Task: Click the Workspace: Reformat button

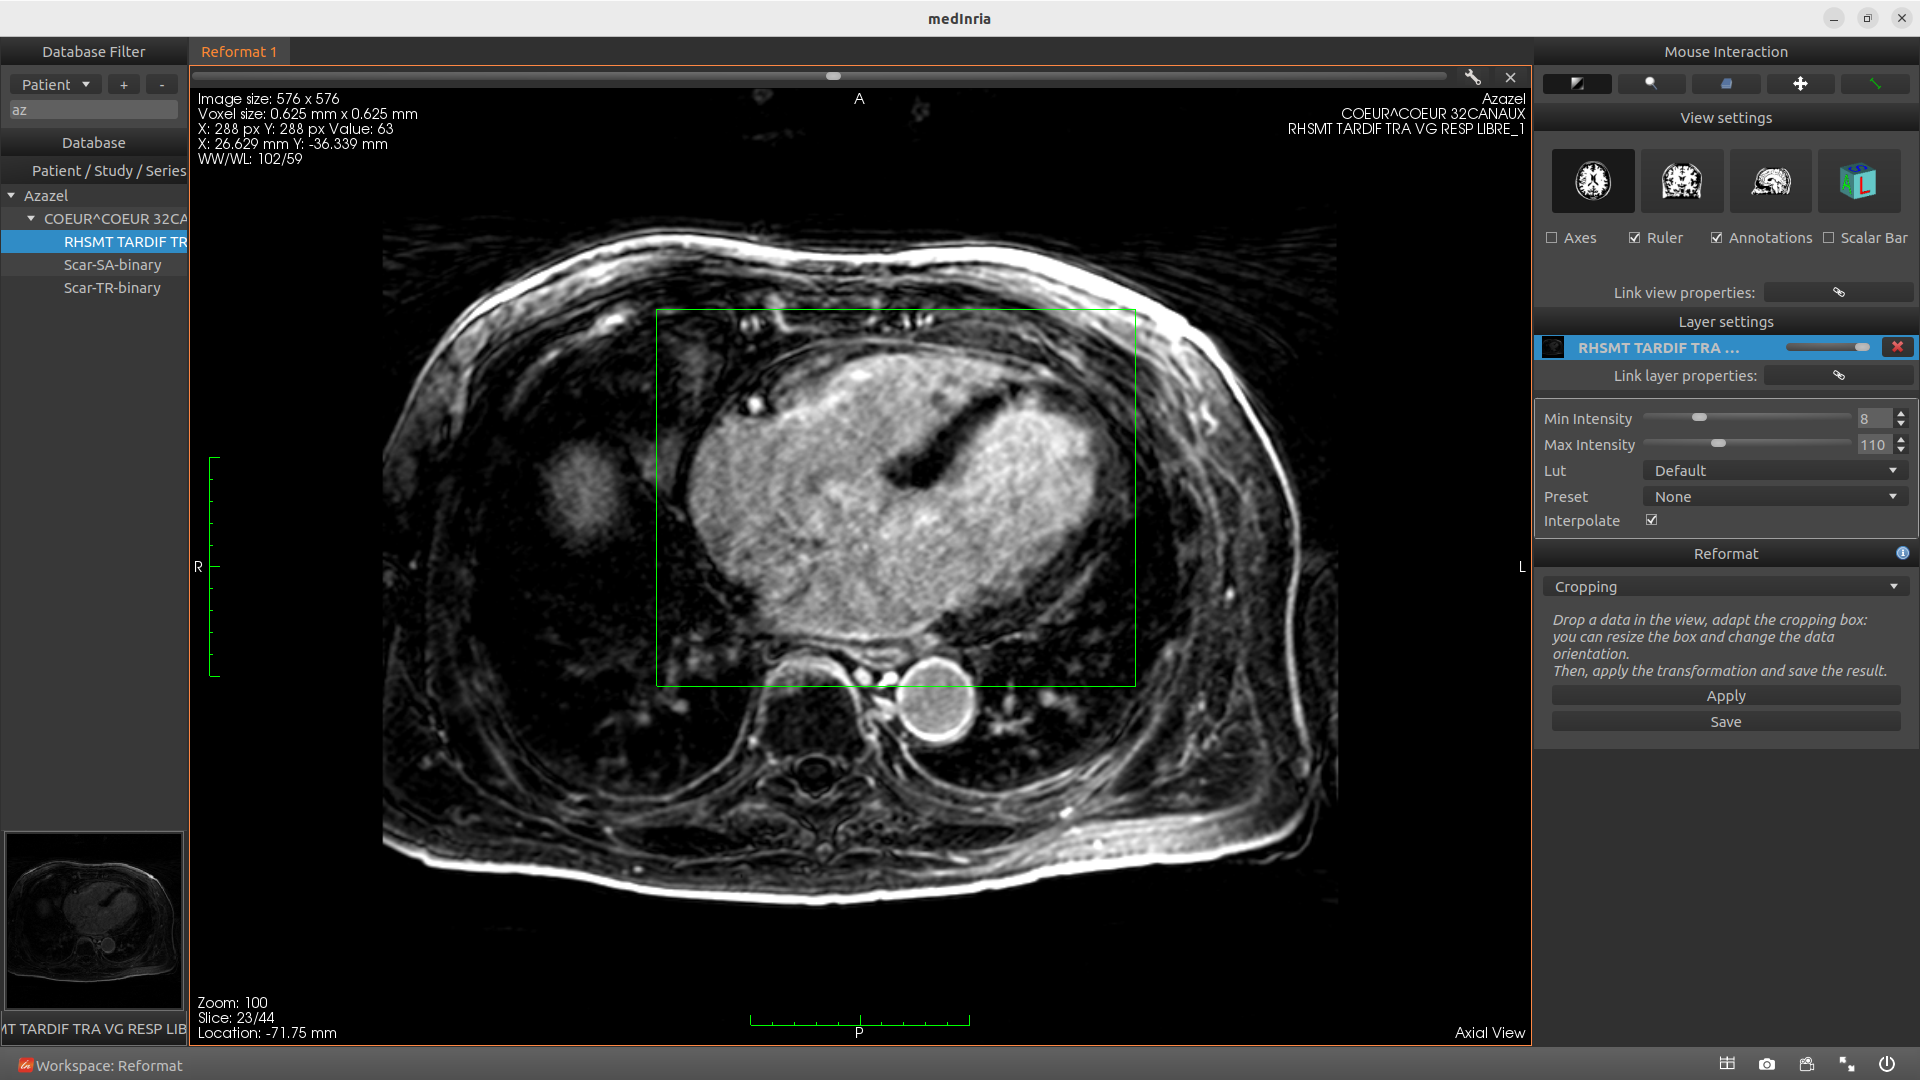Action: [x=100, y=1065]
